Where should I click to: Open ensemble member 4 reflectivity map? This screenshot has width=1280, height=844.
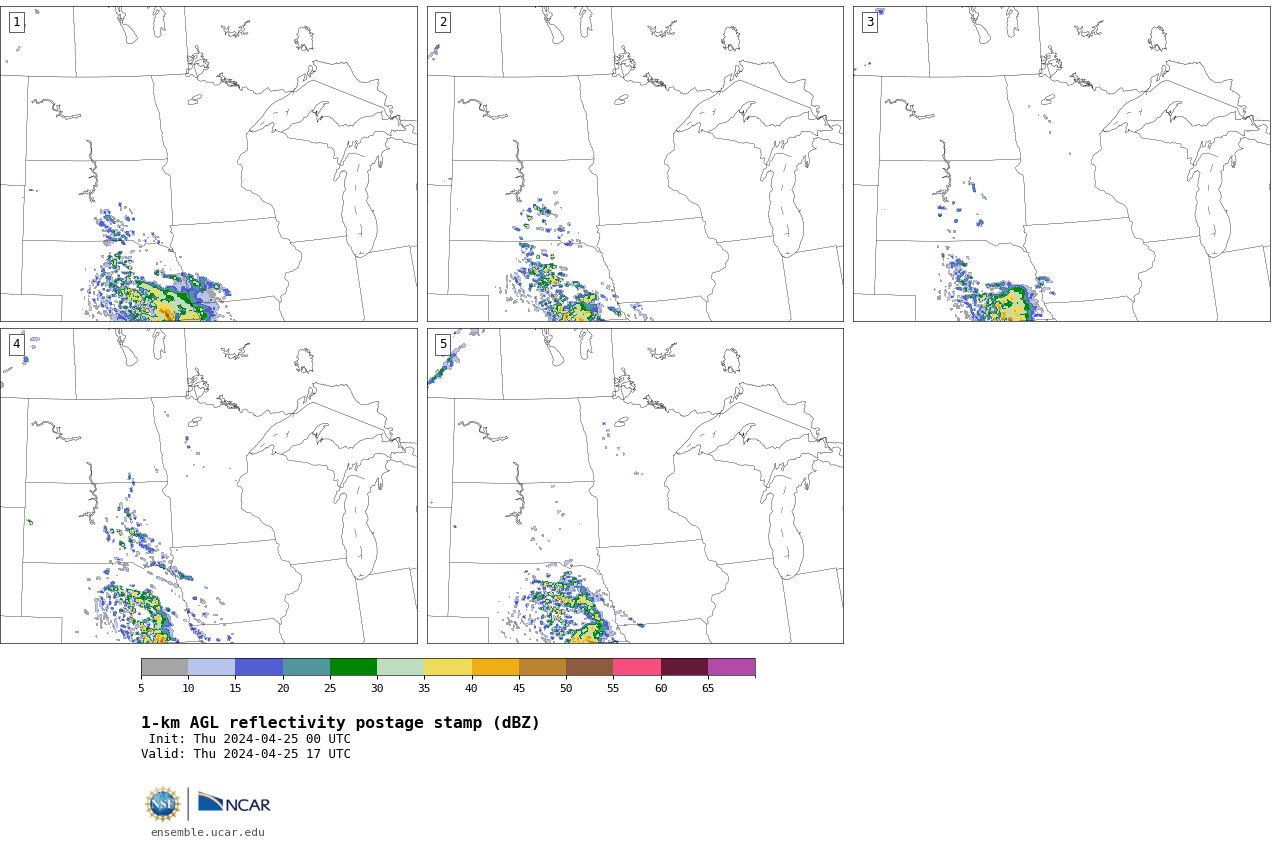pos(208,486)
